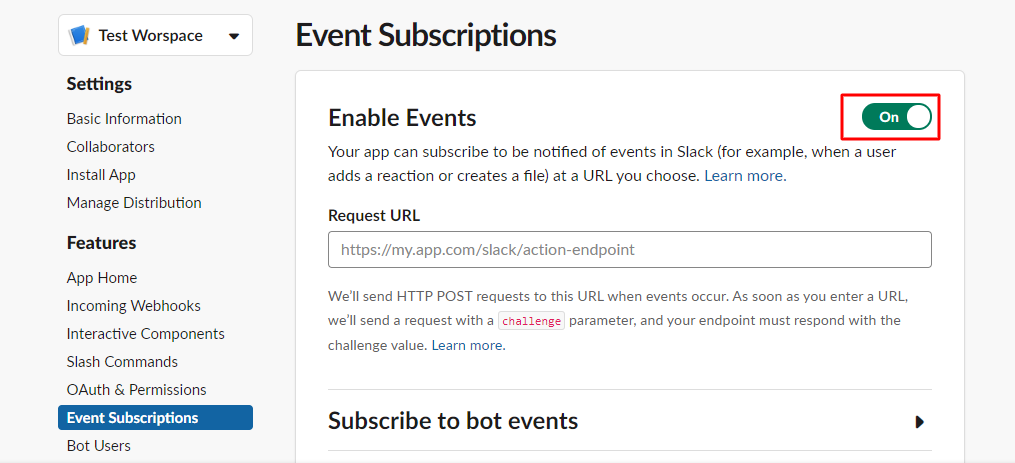
Task: Go to Collaborators settings
Action: pyautogui.click(x=110, y=147)
